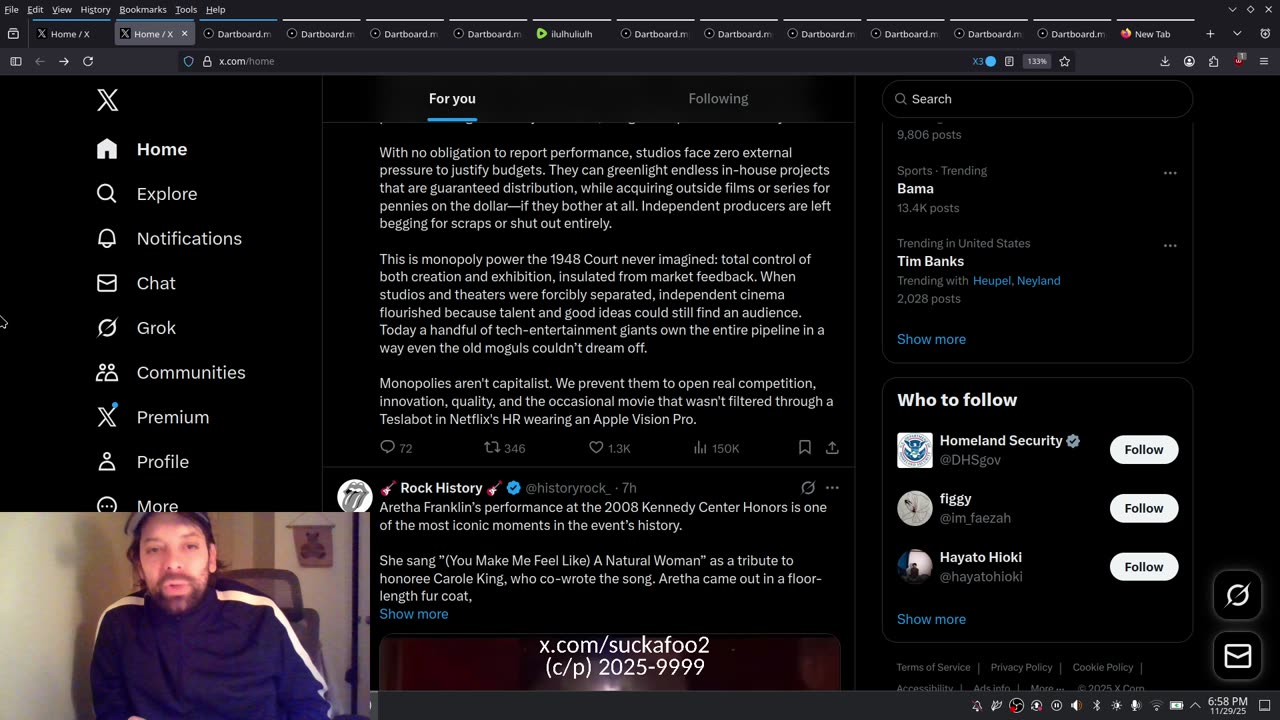Show more trends below Tim Banks

click(931, 339)
